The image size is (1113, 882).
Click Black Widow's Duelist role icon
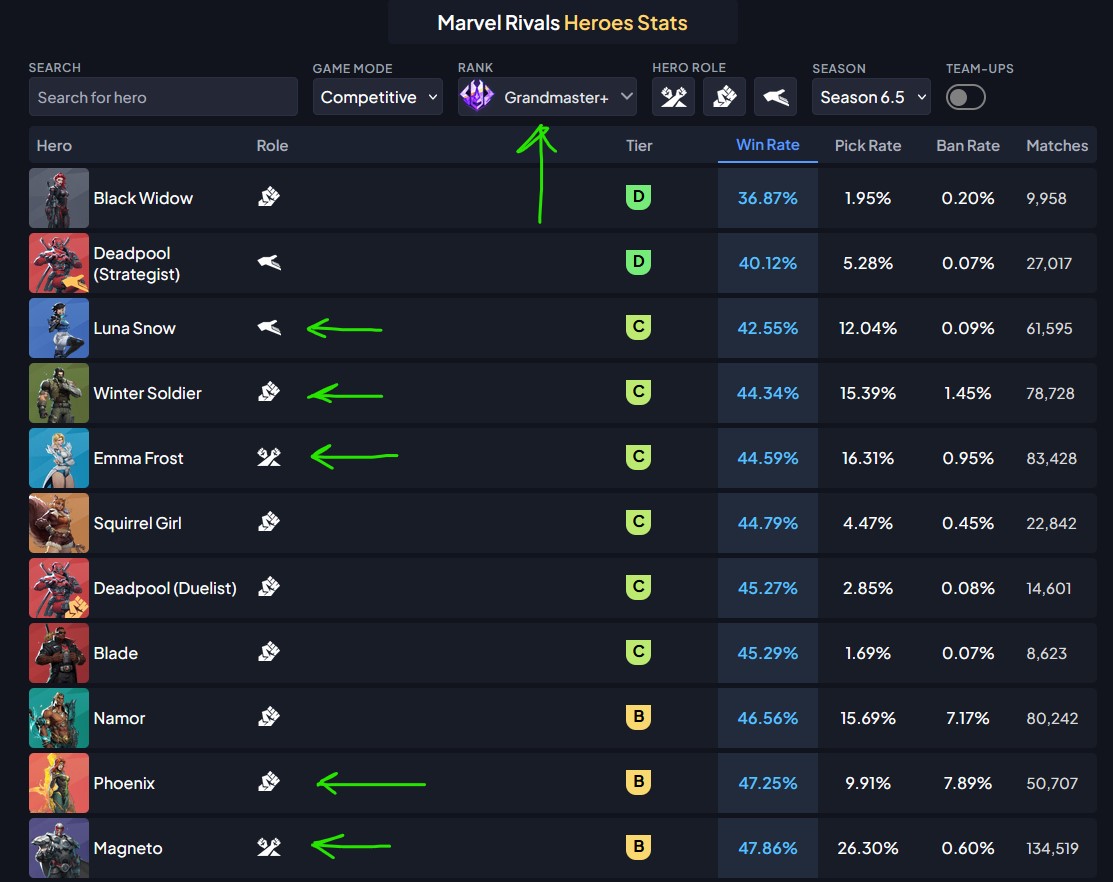click(x=269, y=197)
